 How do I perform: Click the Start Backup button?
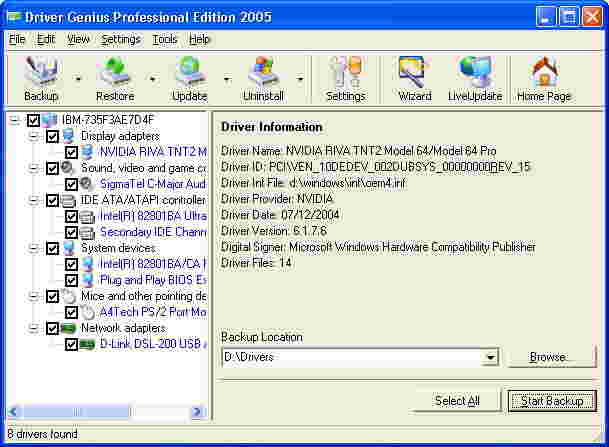(552, 401)
